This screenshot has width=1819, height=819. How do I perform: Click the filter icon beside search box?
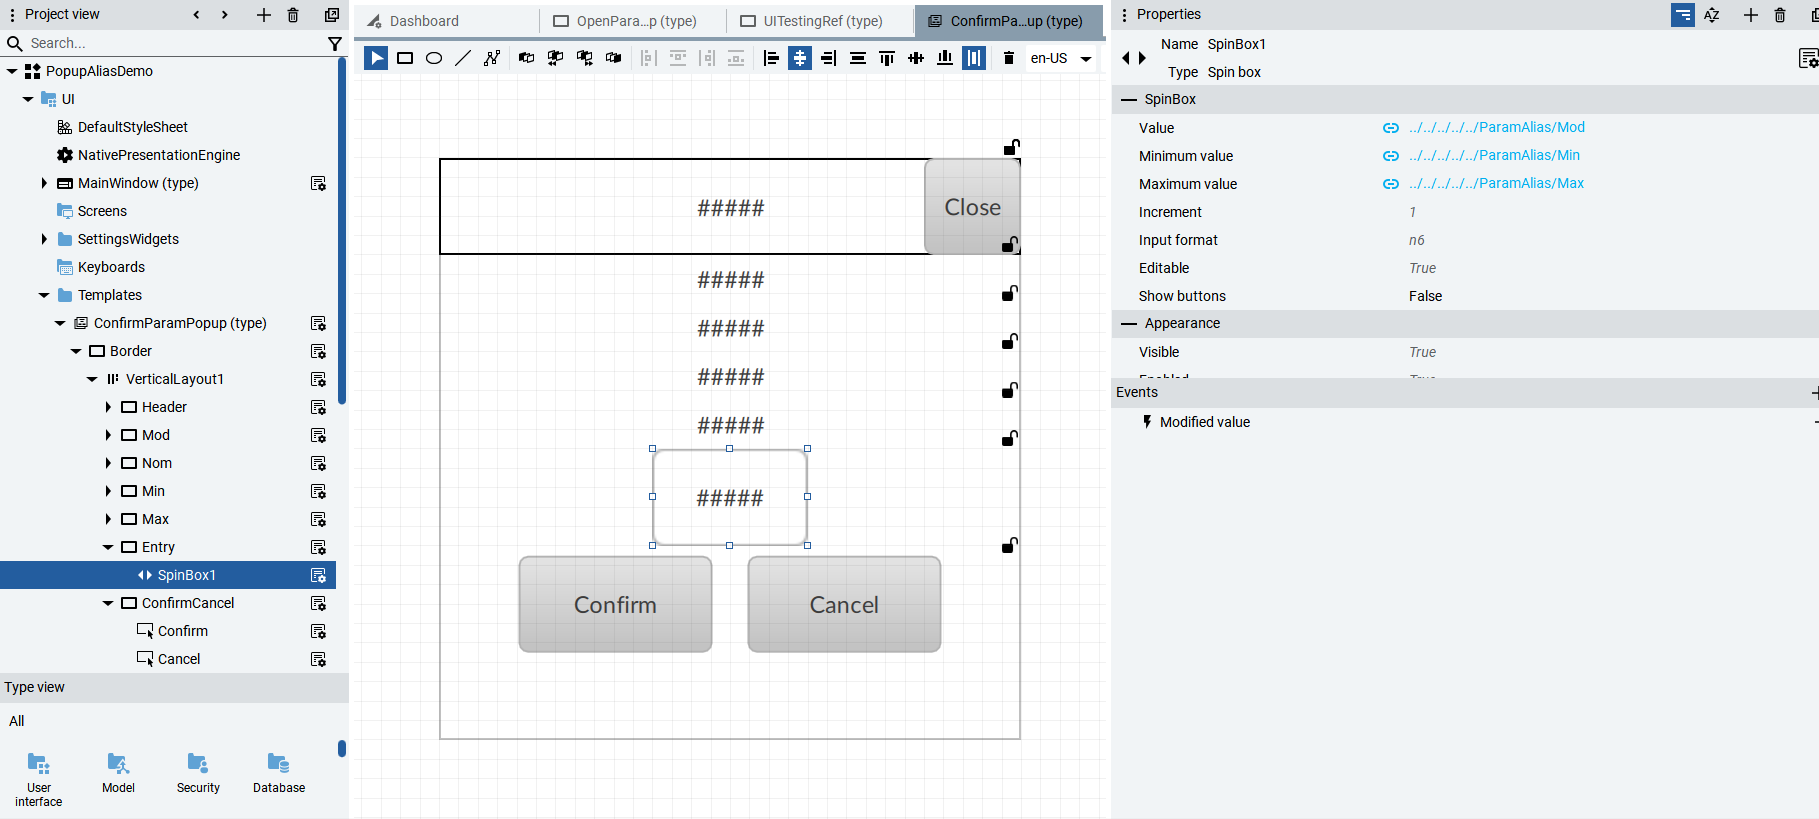[335, 43]
